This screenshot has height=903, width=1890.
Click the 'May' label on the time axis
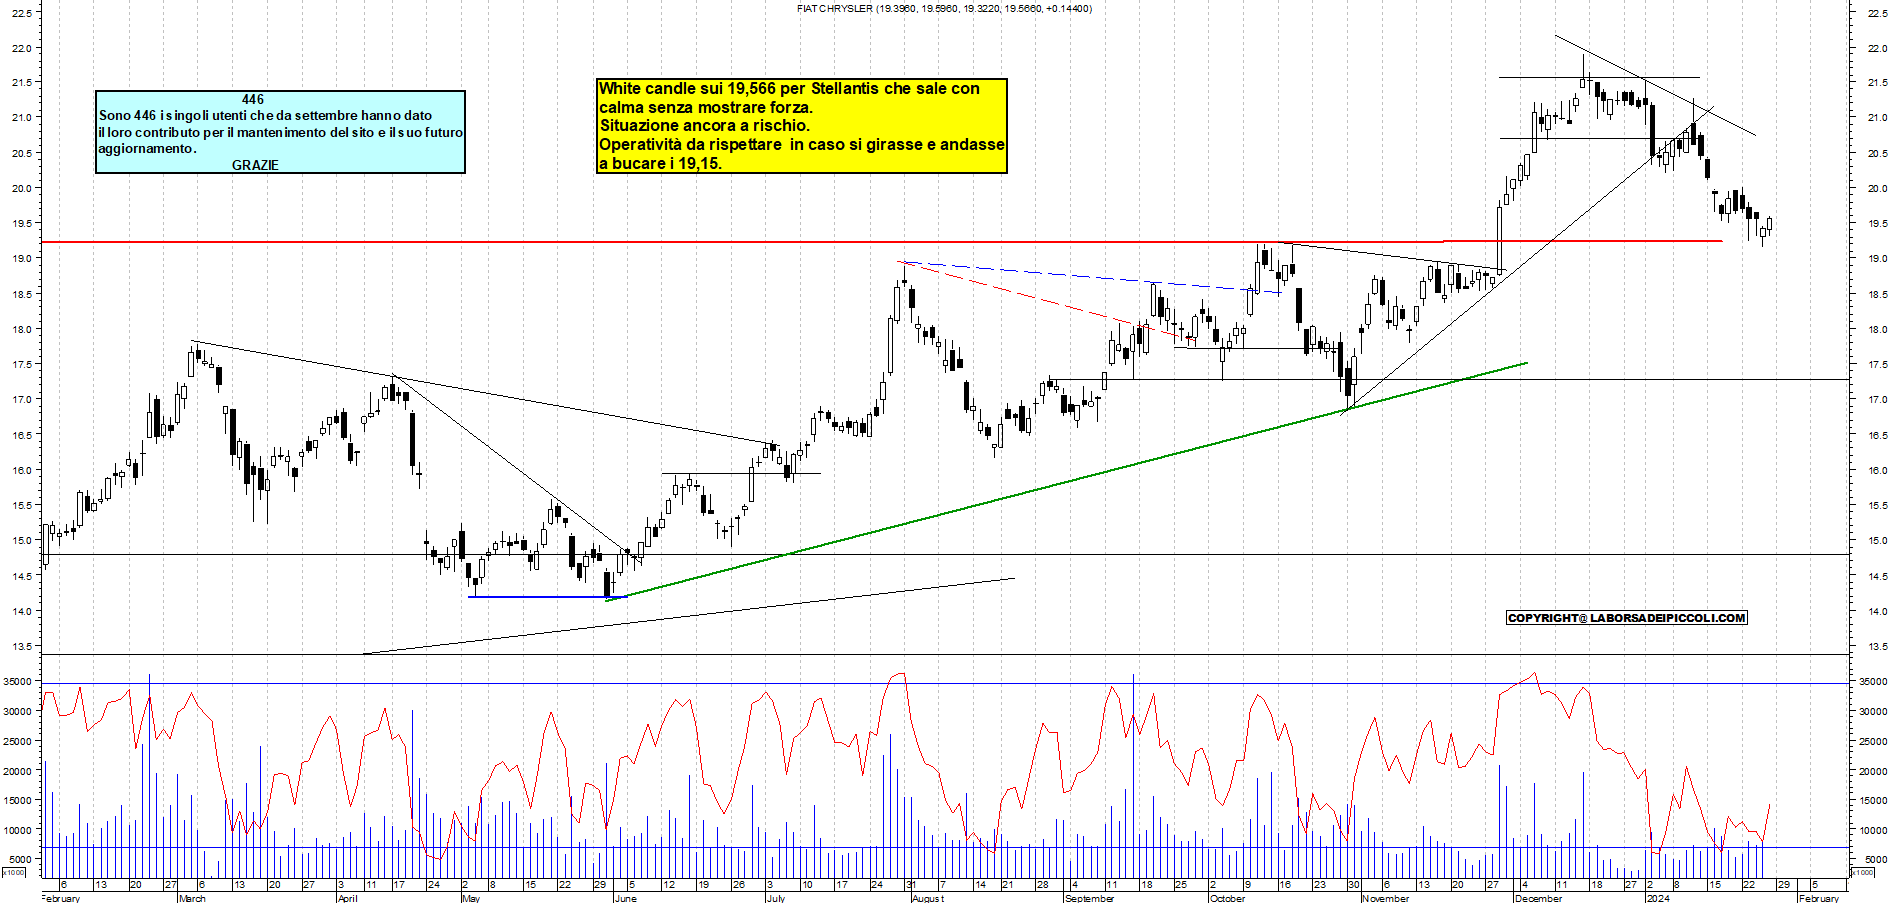(x=470, y=898)
